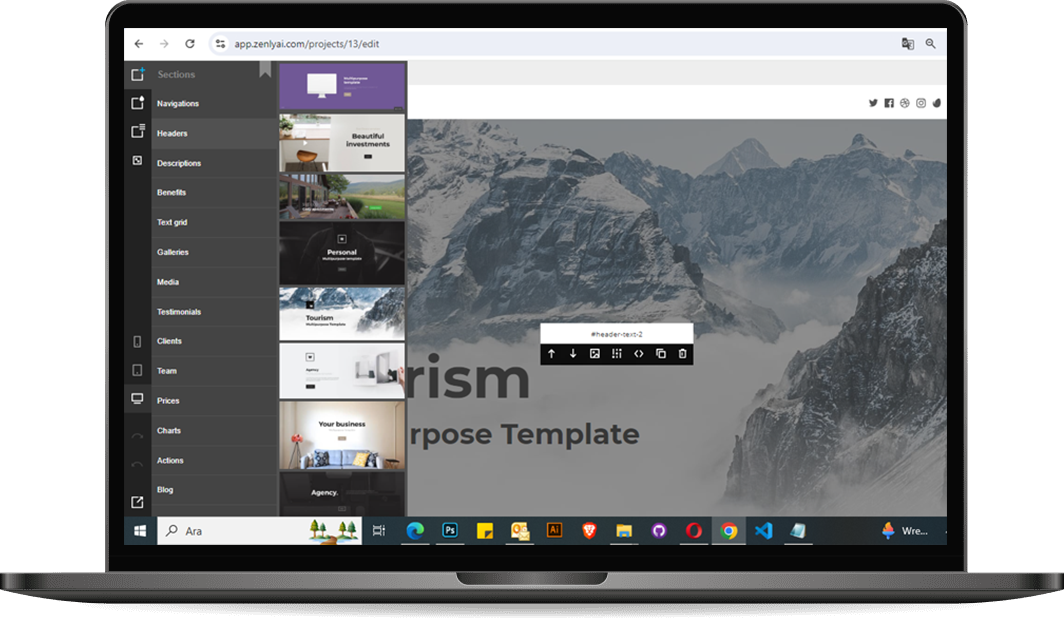Viewport: 1064px width, 619px height.
Task: Delete the section with the trash icon
Action: [x=683, y=354]
